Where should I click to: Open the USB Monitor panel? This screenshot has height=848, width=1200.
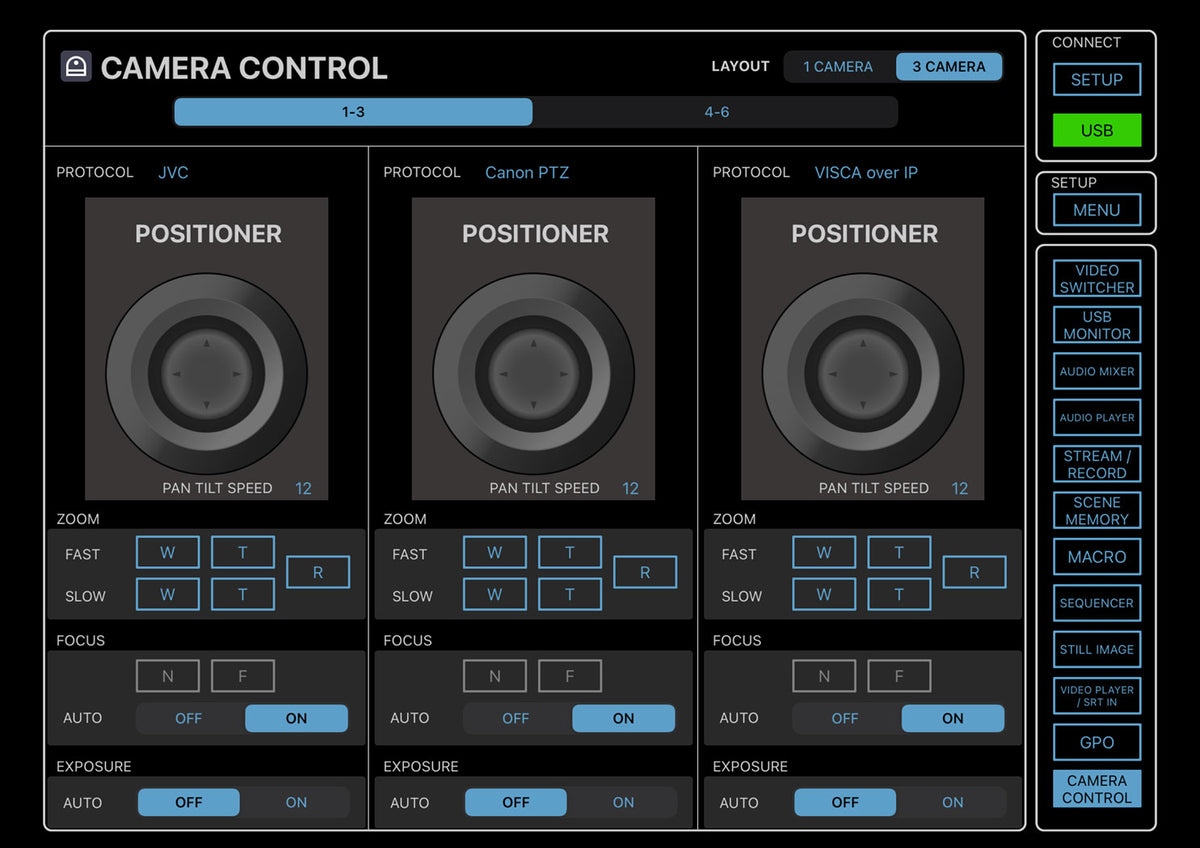coord(1097,325)
